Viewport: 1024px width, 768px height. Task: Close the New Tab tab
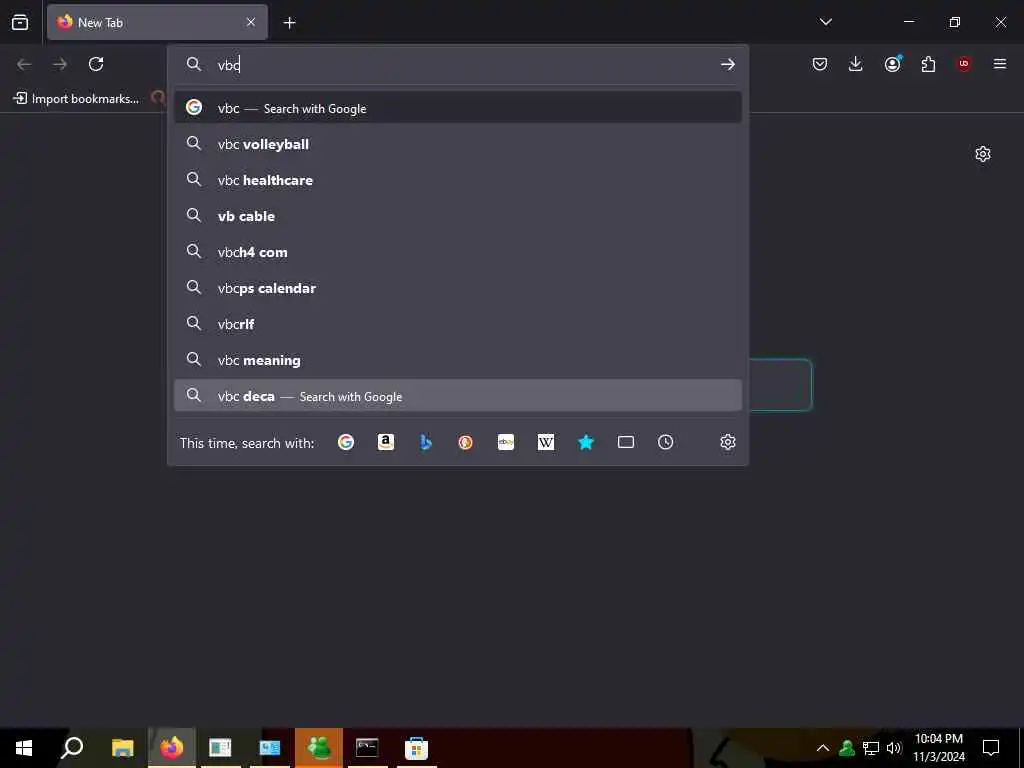coord(251,22)
